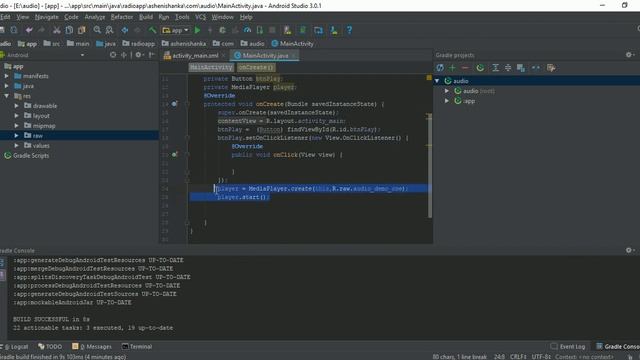The image size is (640, 360).
Task: Click the Find magnifier icon
Action: coord(97,30)
